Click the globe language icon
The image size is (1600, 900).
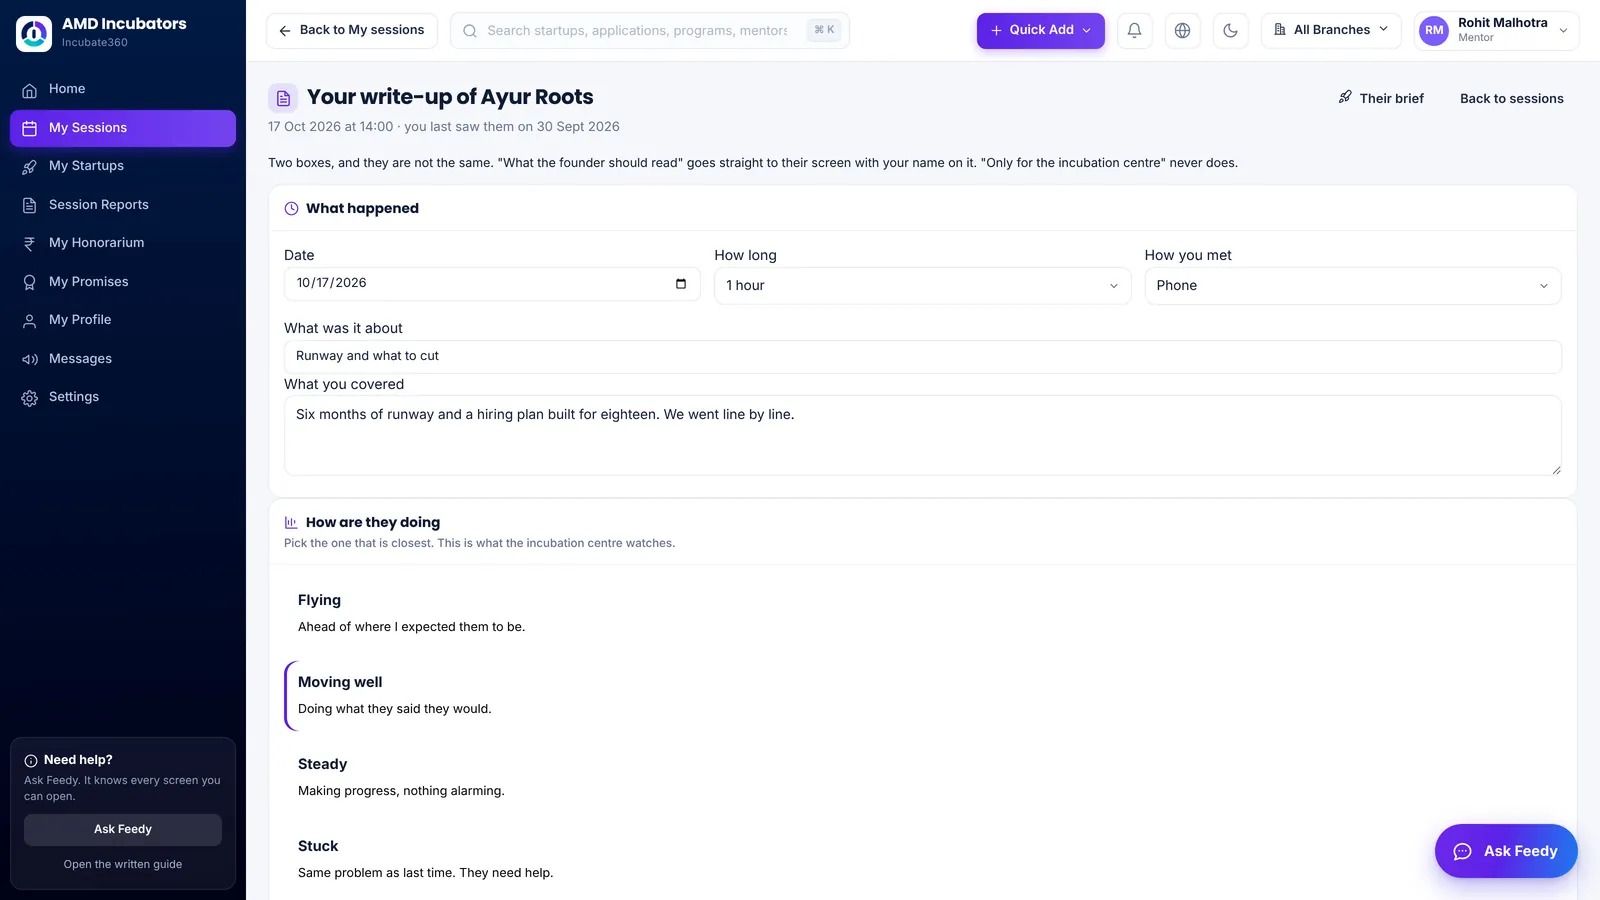pos(1182,31)
